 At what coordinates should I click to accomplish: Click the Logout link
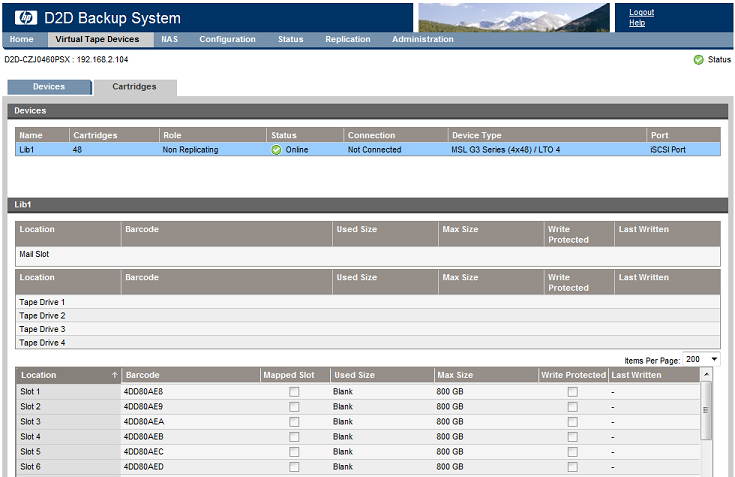(641, 13)
